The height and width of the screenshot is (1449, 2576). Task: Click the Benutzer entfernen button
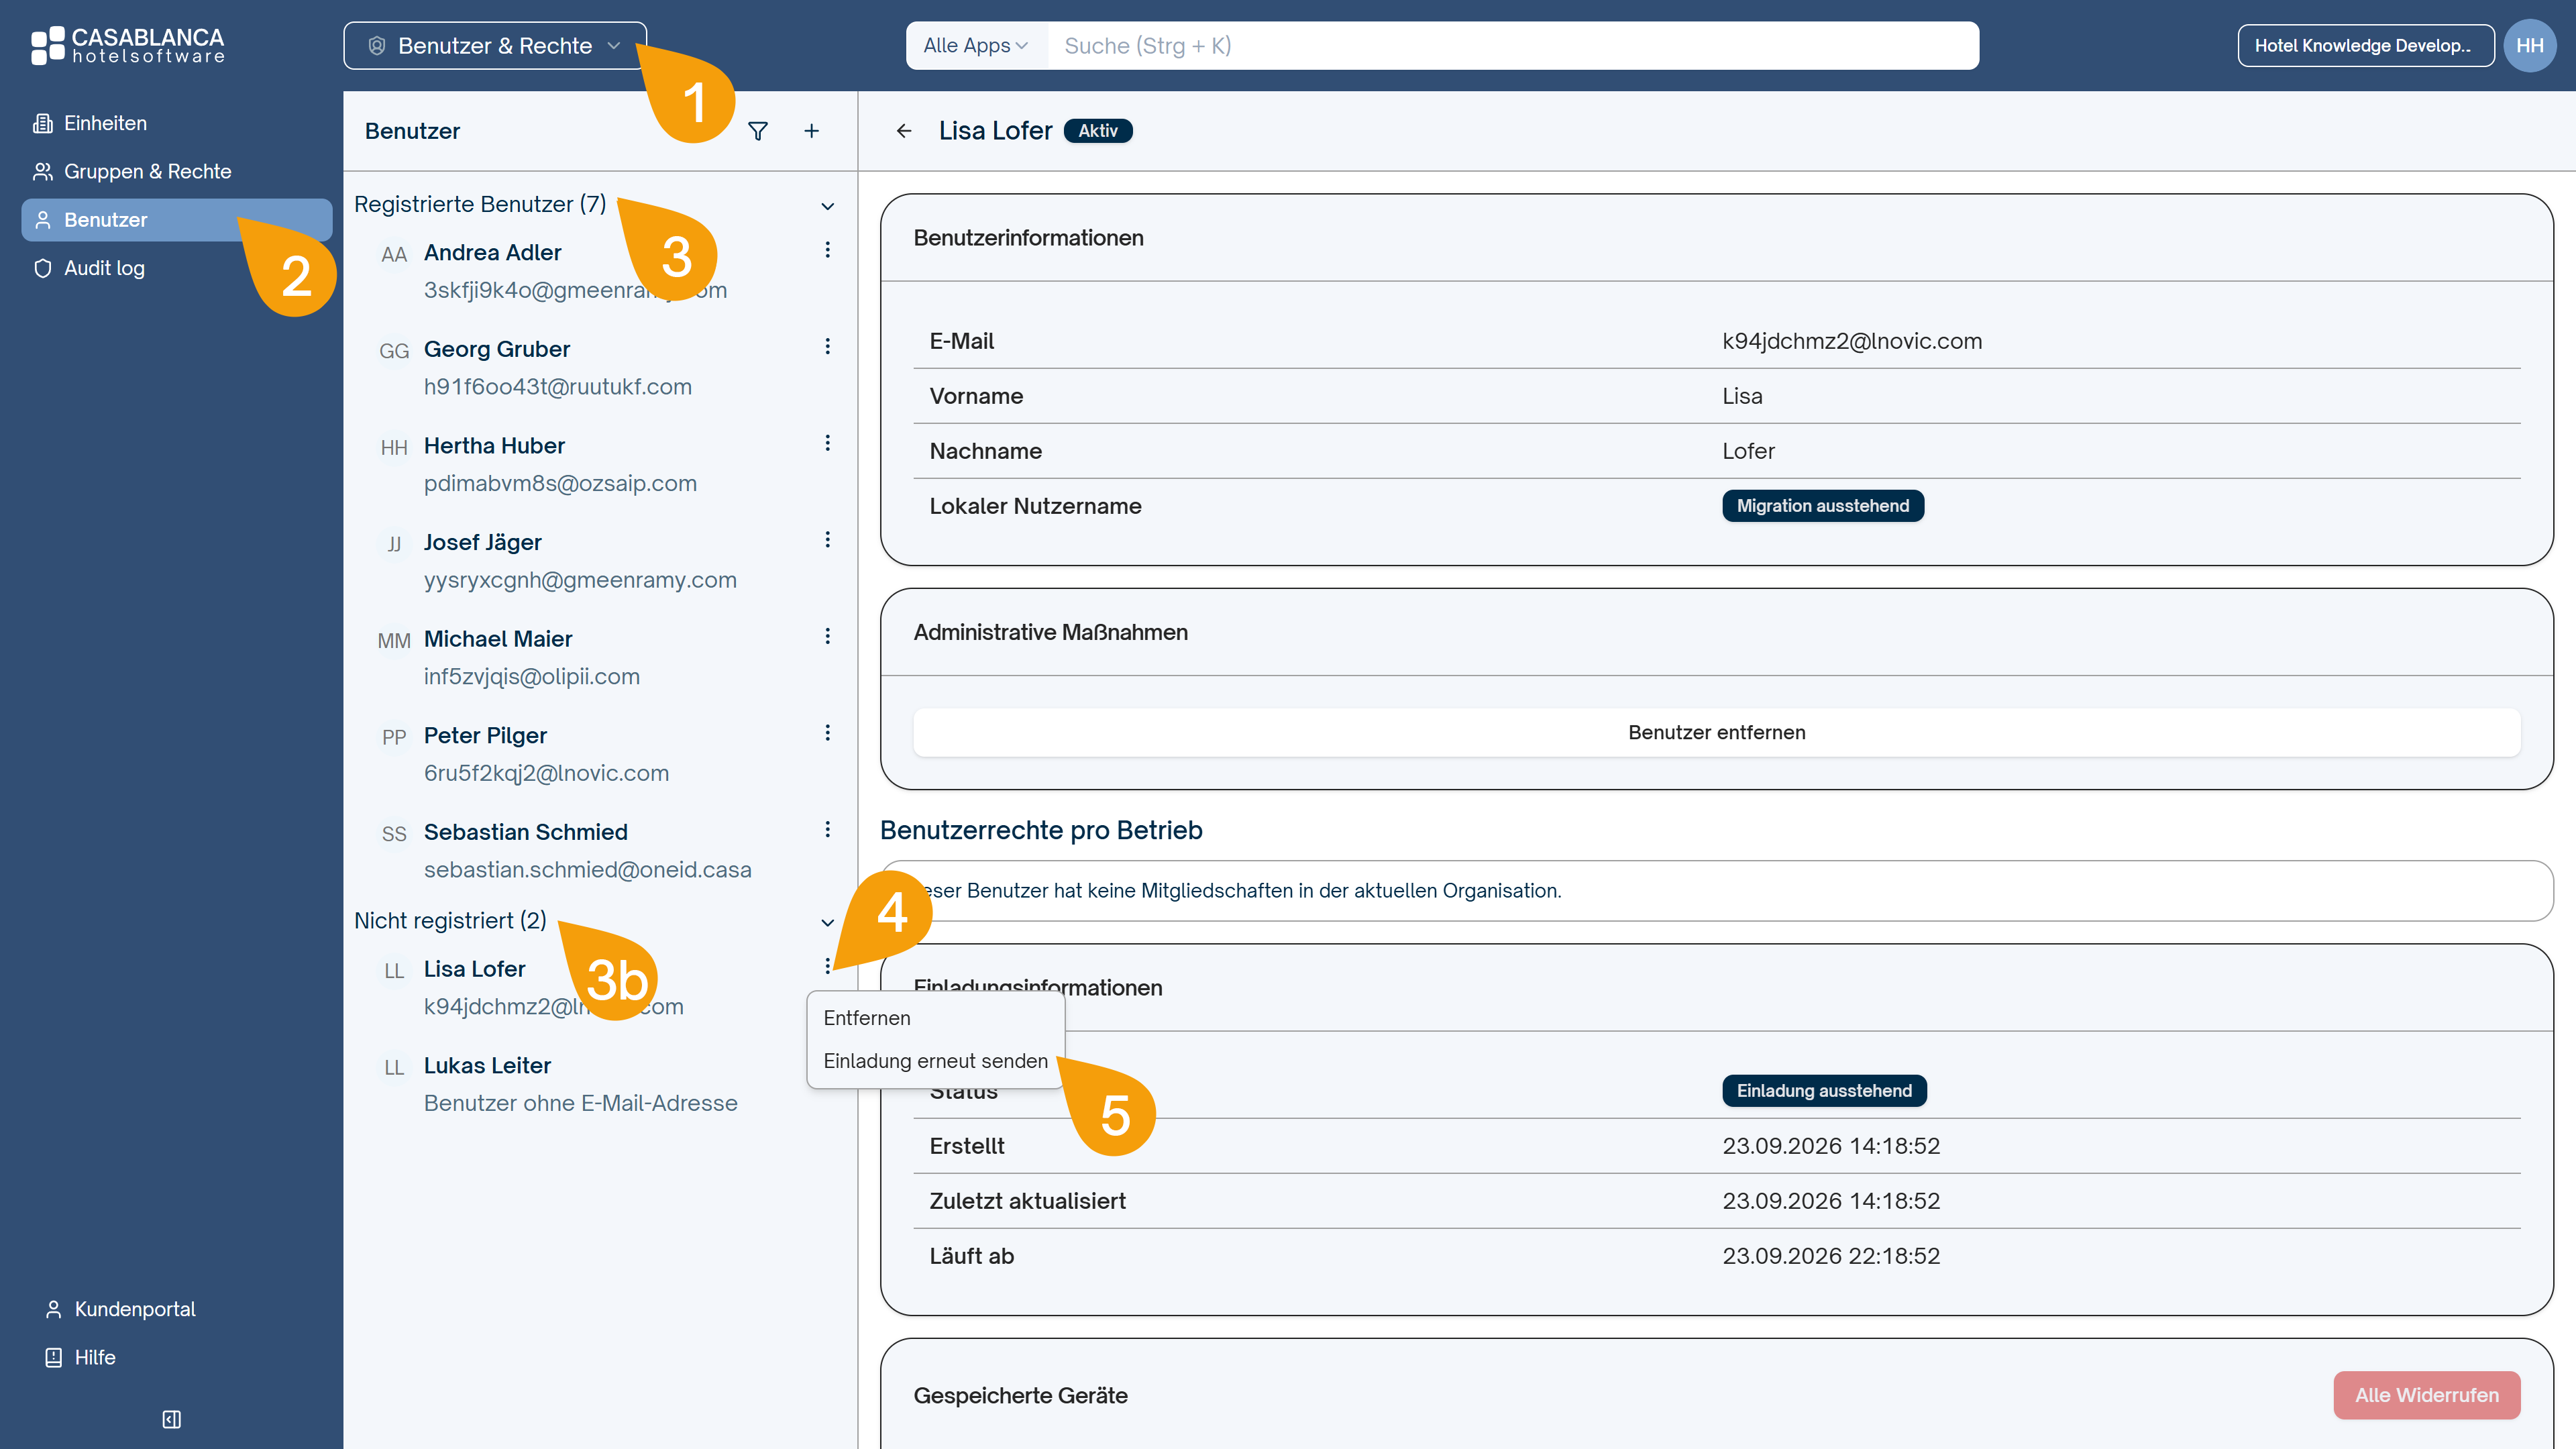1716,733
